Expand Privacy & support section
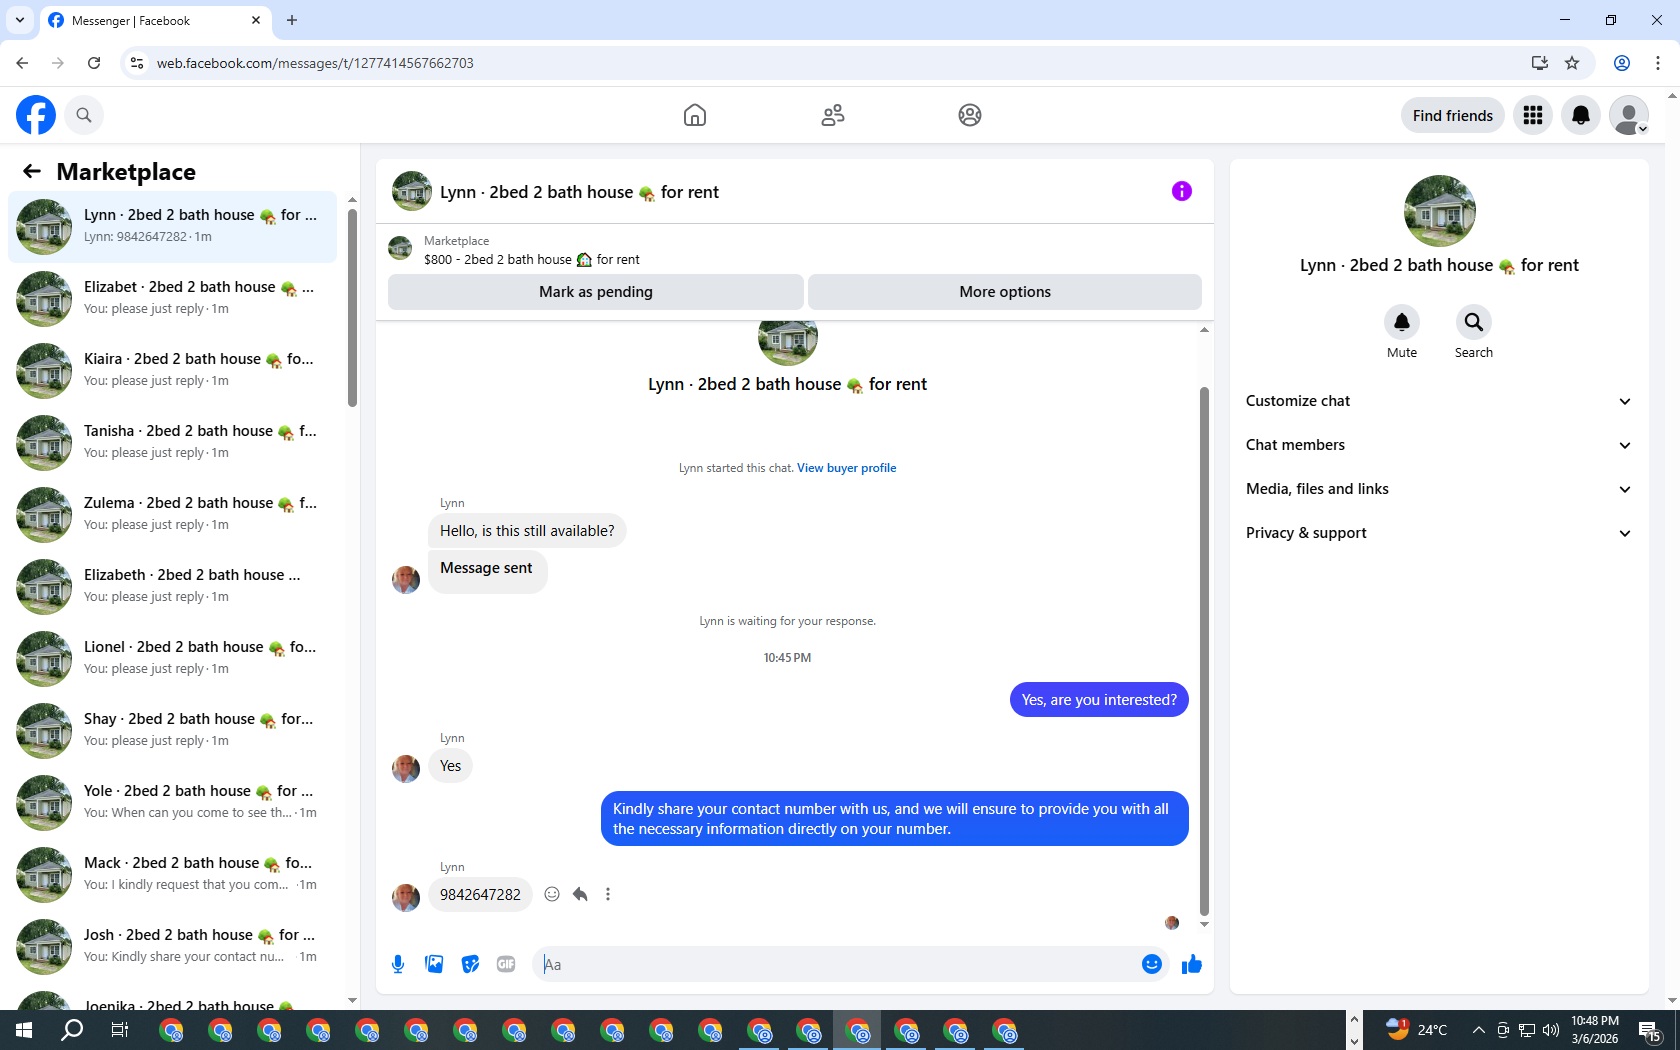The height and width of the screenshot is (1050, 1680). [1439, 533]
